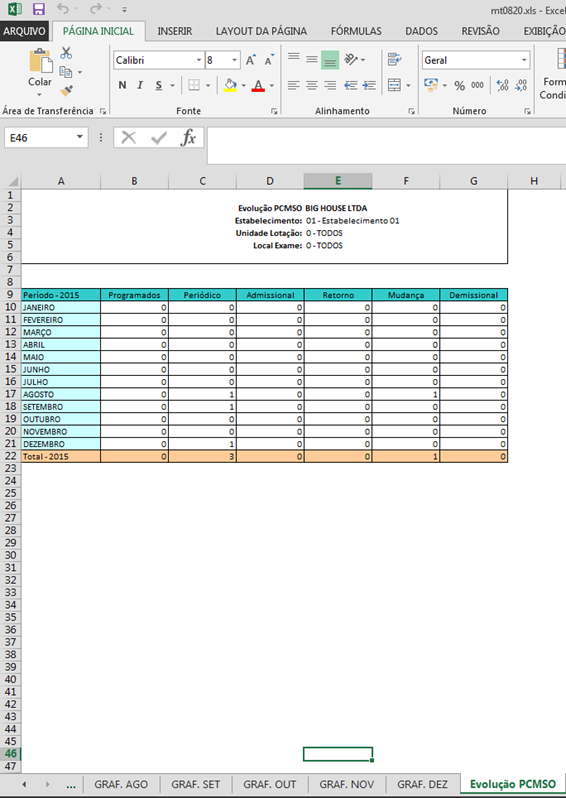Expand the font size dropdown
Screen dimensions: 566x798
click(x=234, y=60)
